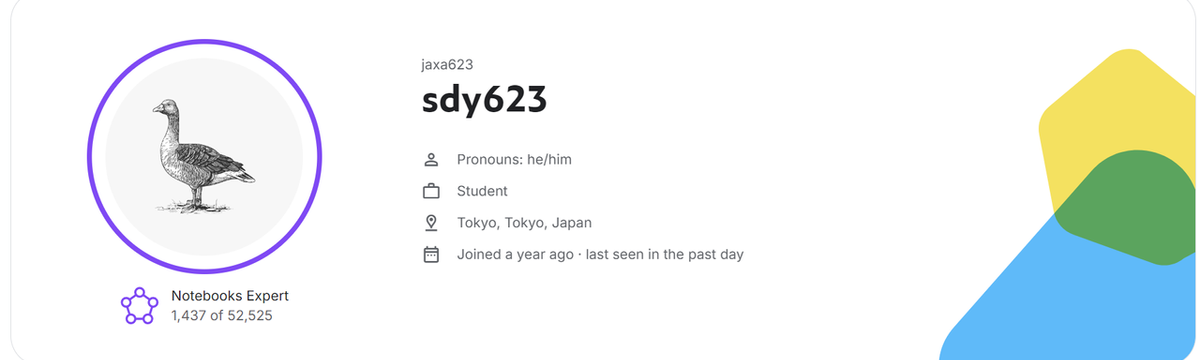The height and width of the screenshot is (360, 1200).
Task: Click the green overlapping banner shape
Action: [x=1130, y=210]
